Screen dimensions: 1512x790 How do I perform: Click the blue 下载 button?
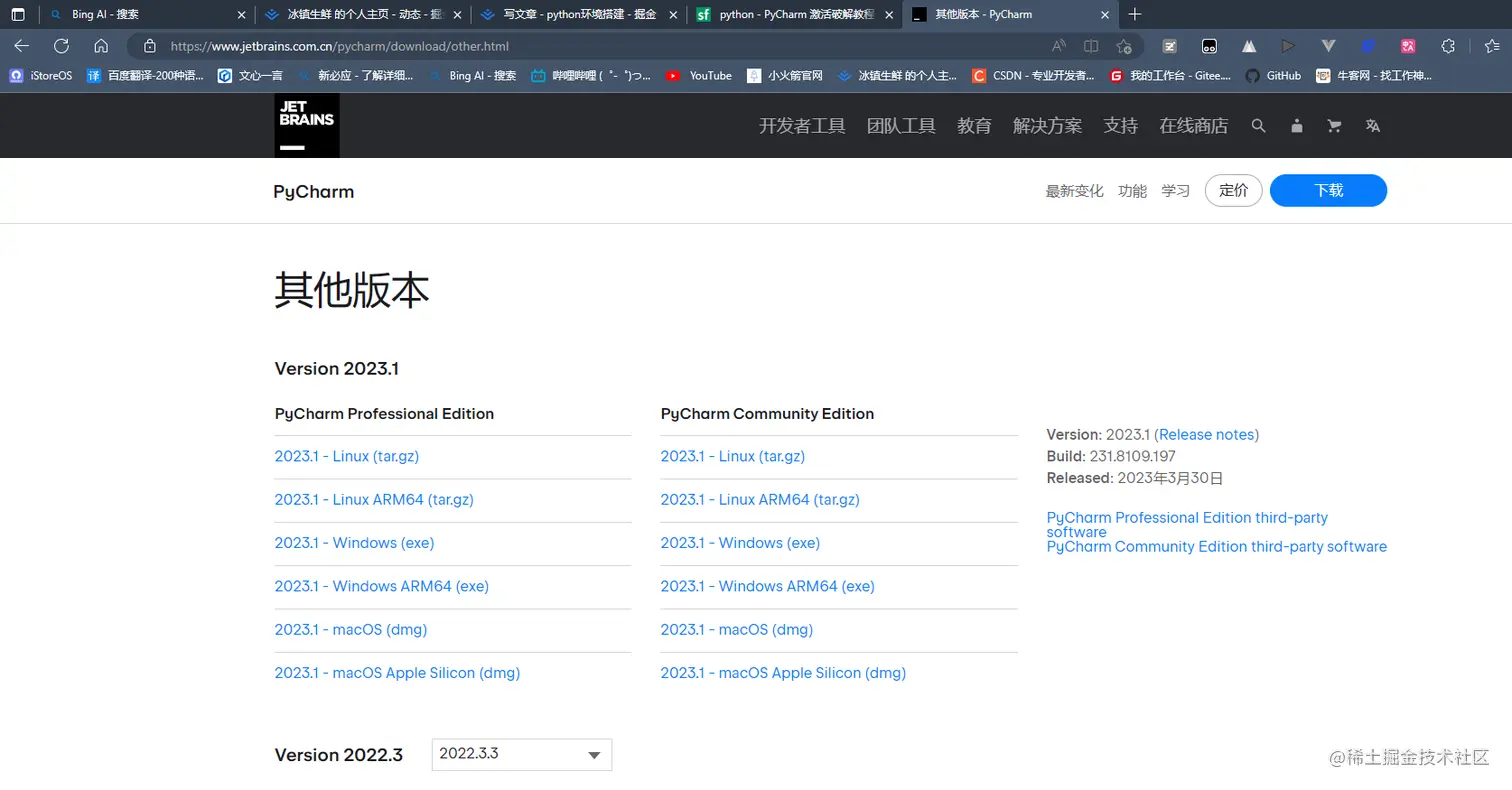1328,190
